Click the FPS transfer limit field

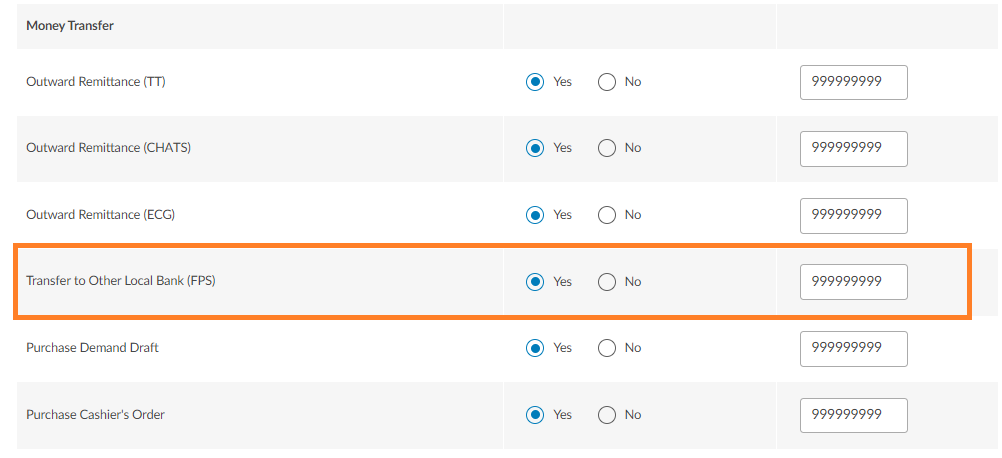(853, 282)
